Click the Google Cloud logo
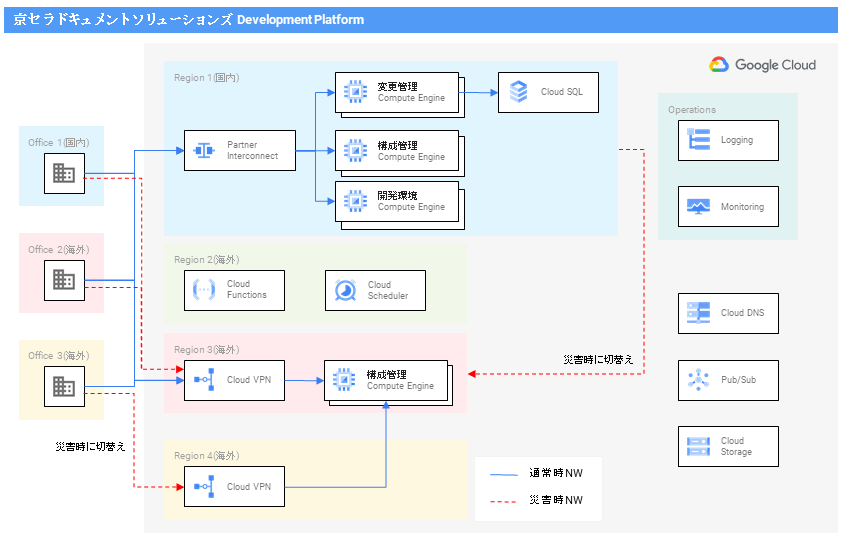The height and width of the screenshot is (540, 845). (x=762, y=65)
